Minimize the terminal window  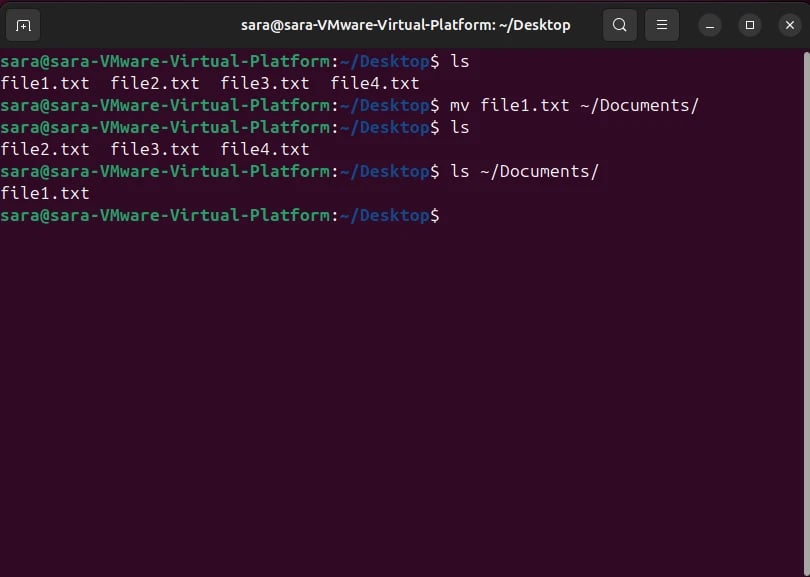(x=710, y=25)
